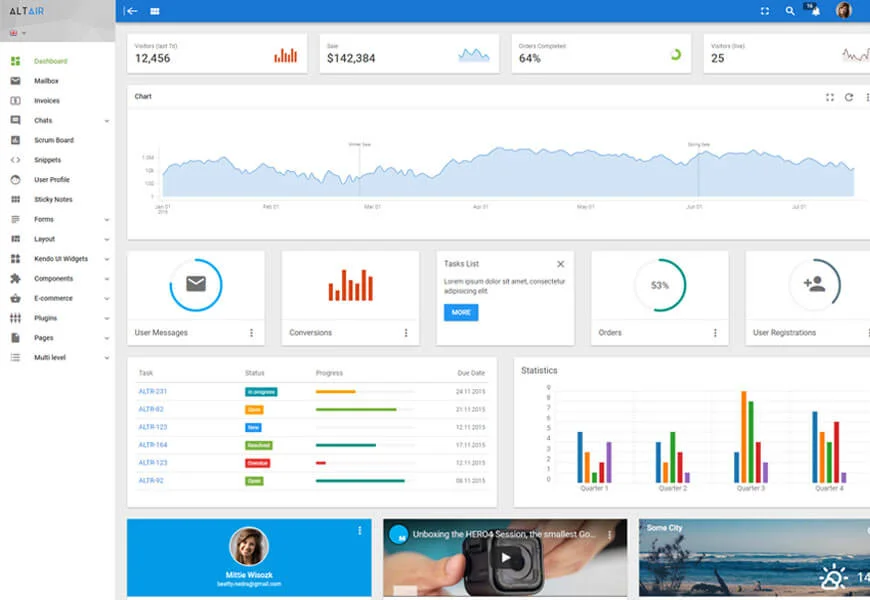Open search using the magnifier icon
This screenshot has width=870, height=600.
click(790, 11)
